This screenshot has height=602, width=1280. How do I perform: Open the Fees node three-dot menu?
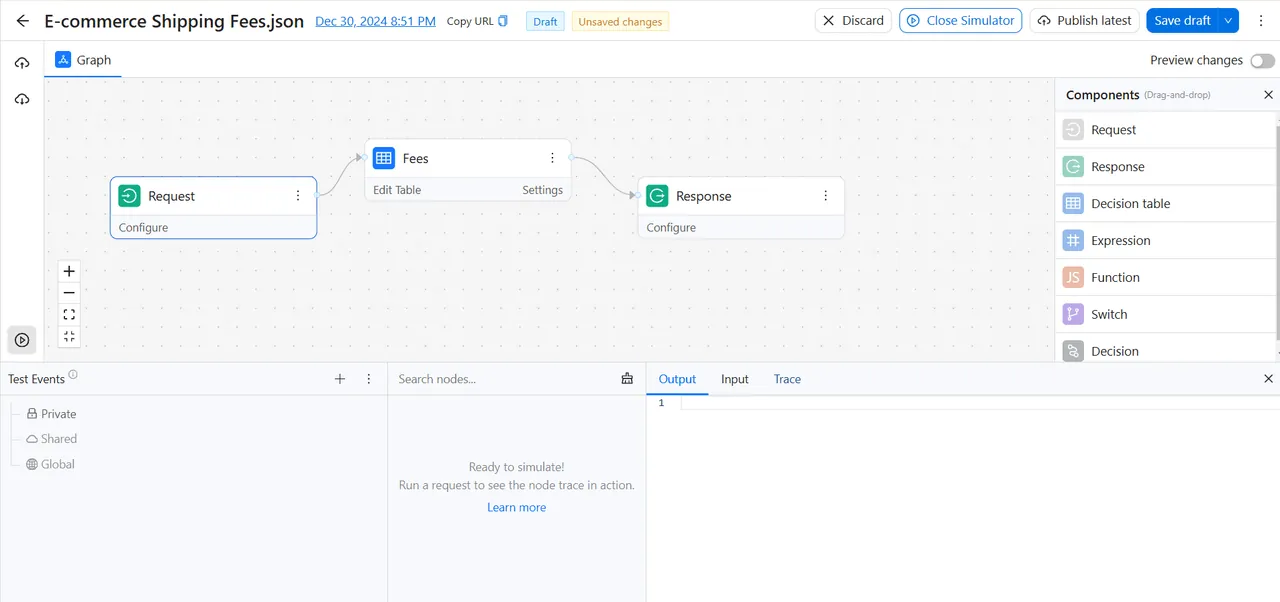[x=552, y=158]
